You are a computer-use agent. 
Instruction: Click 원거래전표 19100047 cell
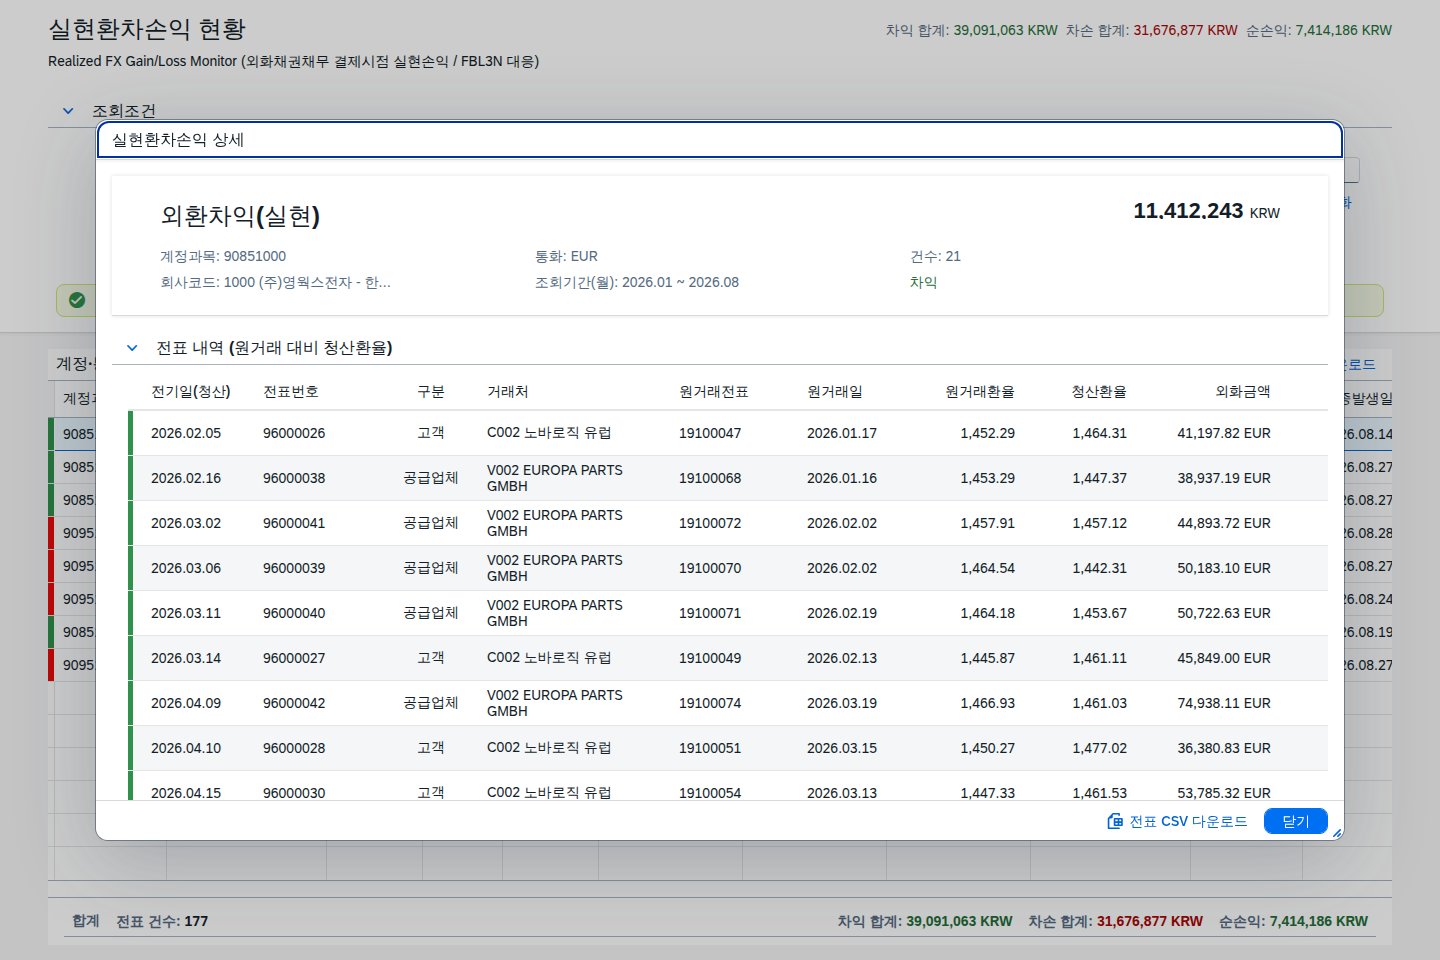[x=710, y=433]
